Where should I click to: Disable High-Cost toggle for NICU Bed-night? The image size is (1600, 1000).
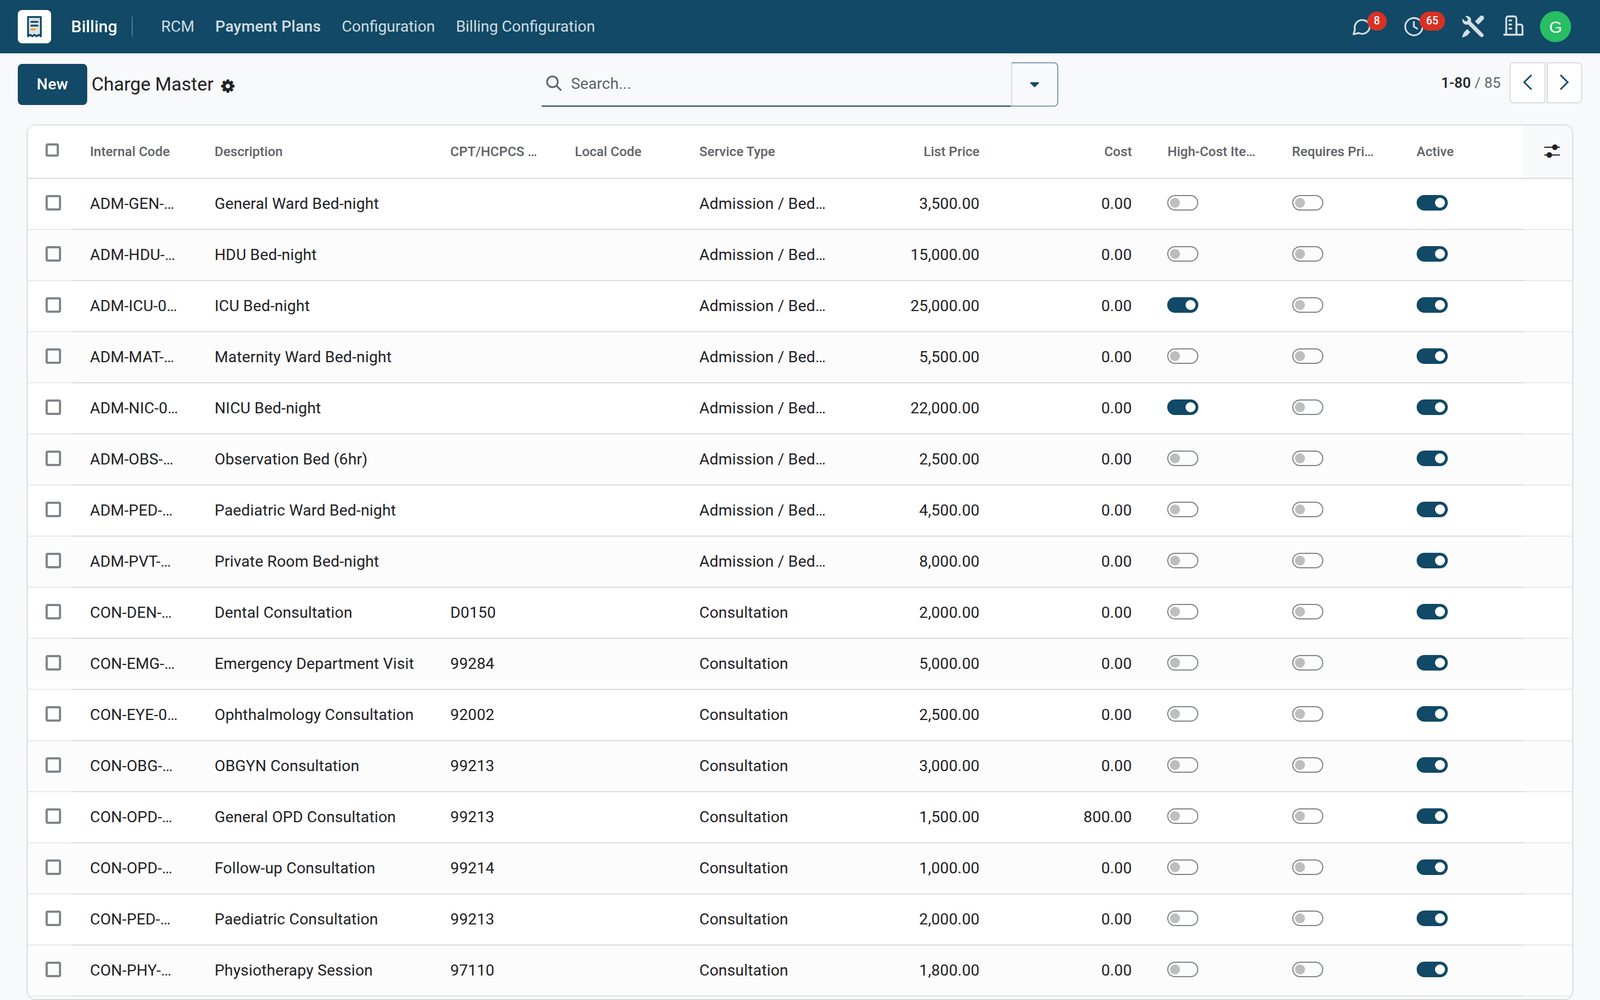1182,407
